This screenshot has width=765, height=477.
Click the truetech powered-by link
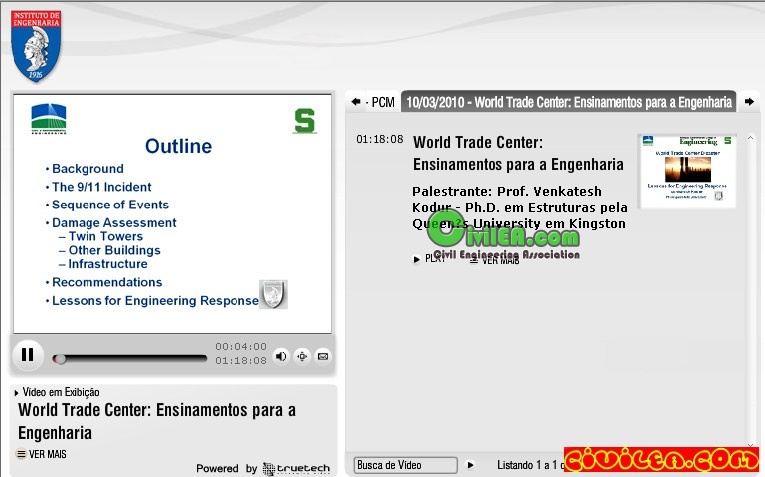click(296, 469)
